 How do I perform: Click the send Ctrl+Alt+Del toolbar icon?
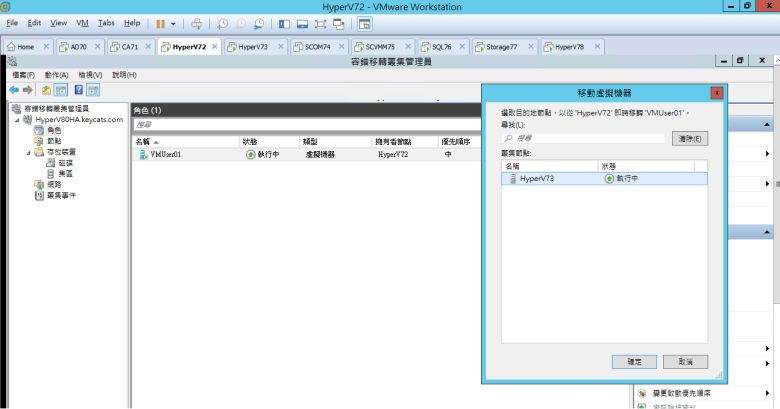coord(196,22)
